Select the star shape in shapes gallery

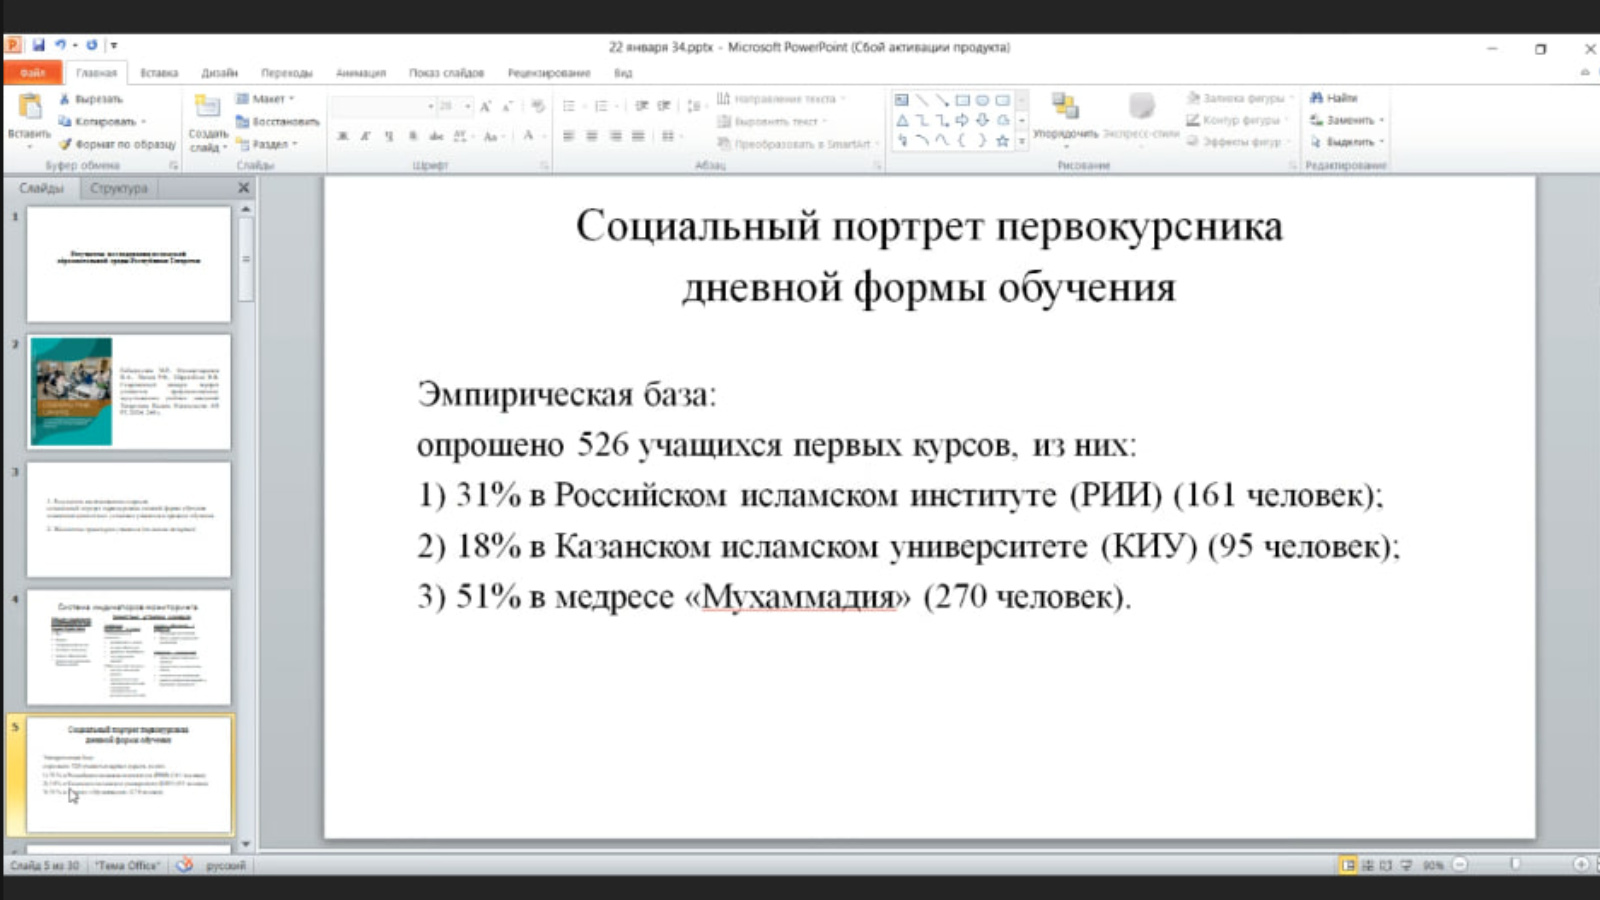(x=1002, y=141)
